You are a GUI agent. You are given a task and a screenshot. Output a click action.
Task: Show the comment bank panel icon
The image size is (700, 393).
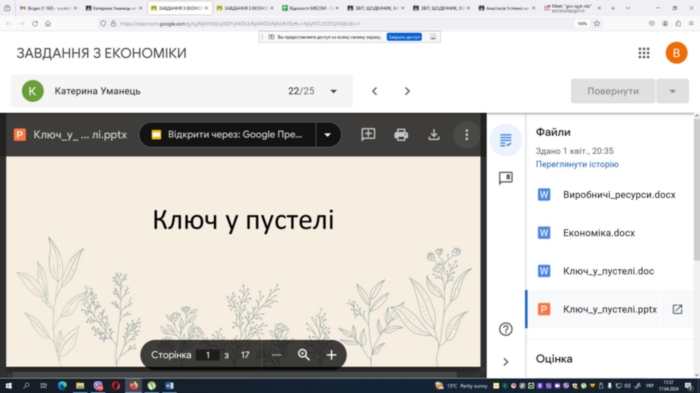click(x=506, y=178)
